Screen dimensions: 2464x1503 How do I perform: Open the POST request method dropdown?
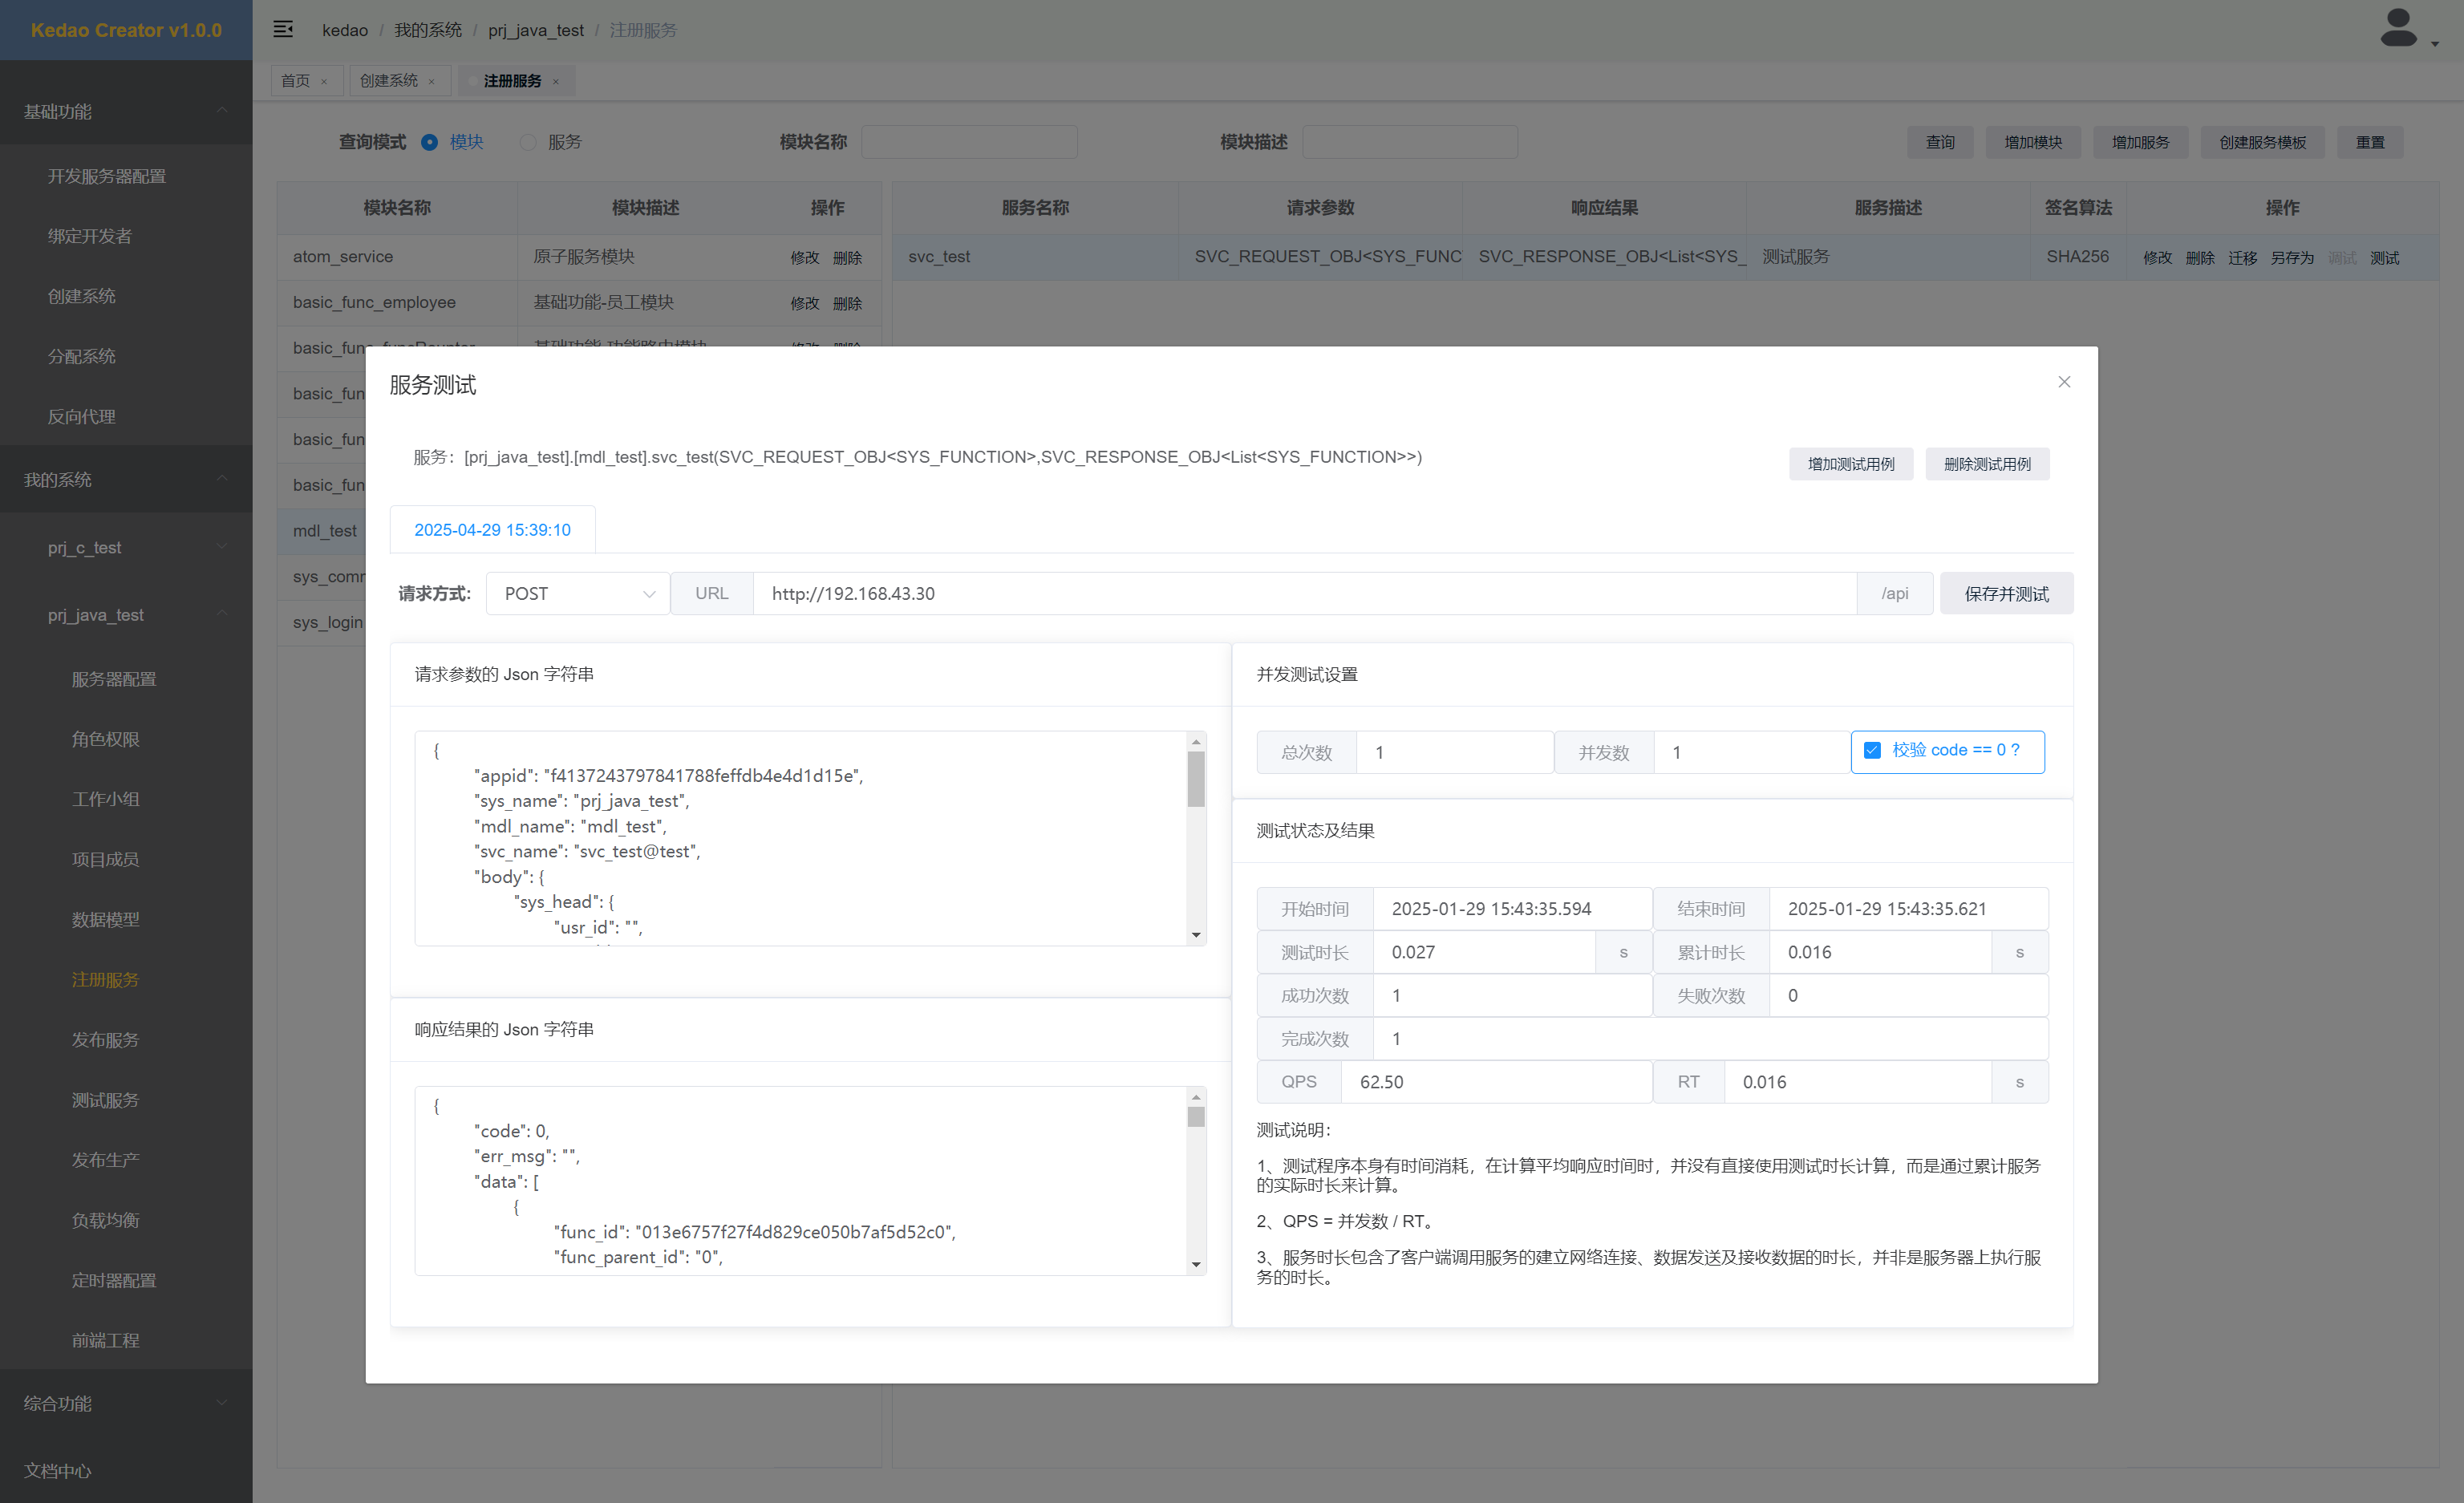(577, 594)
